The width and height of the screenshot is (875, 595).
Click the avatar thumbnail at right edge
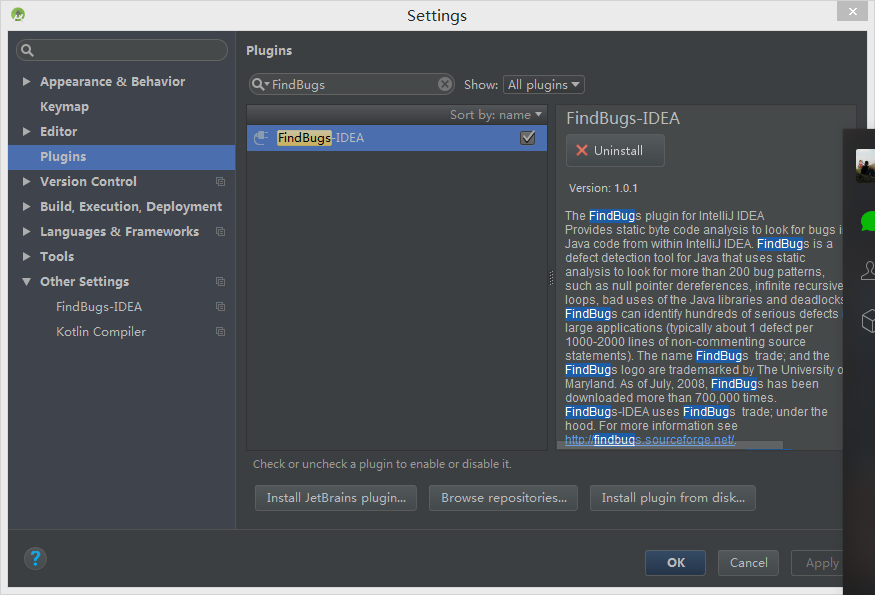(x=865, y=165)
